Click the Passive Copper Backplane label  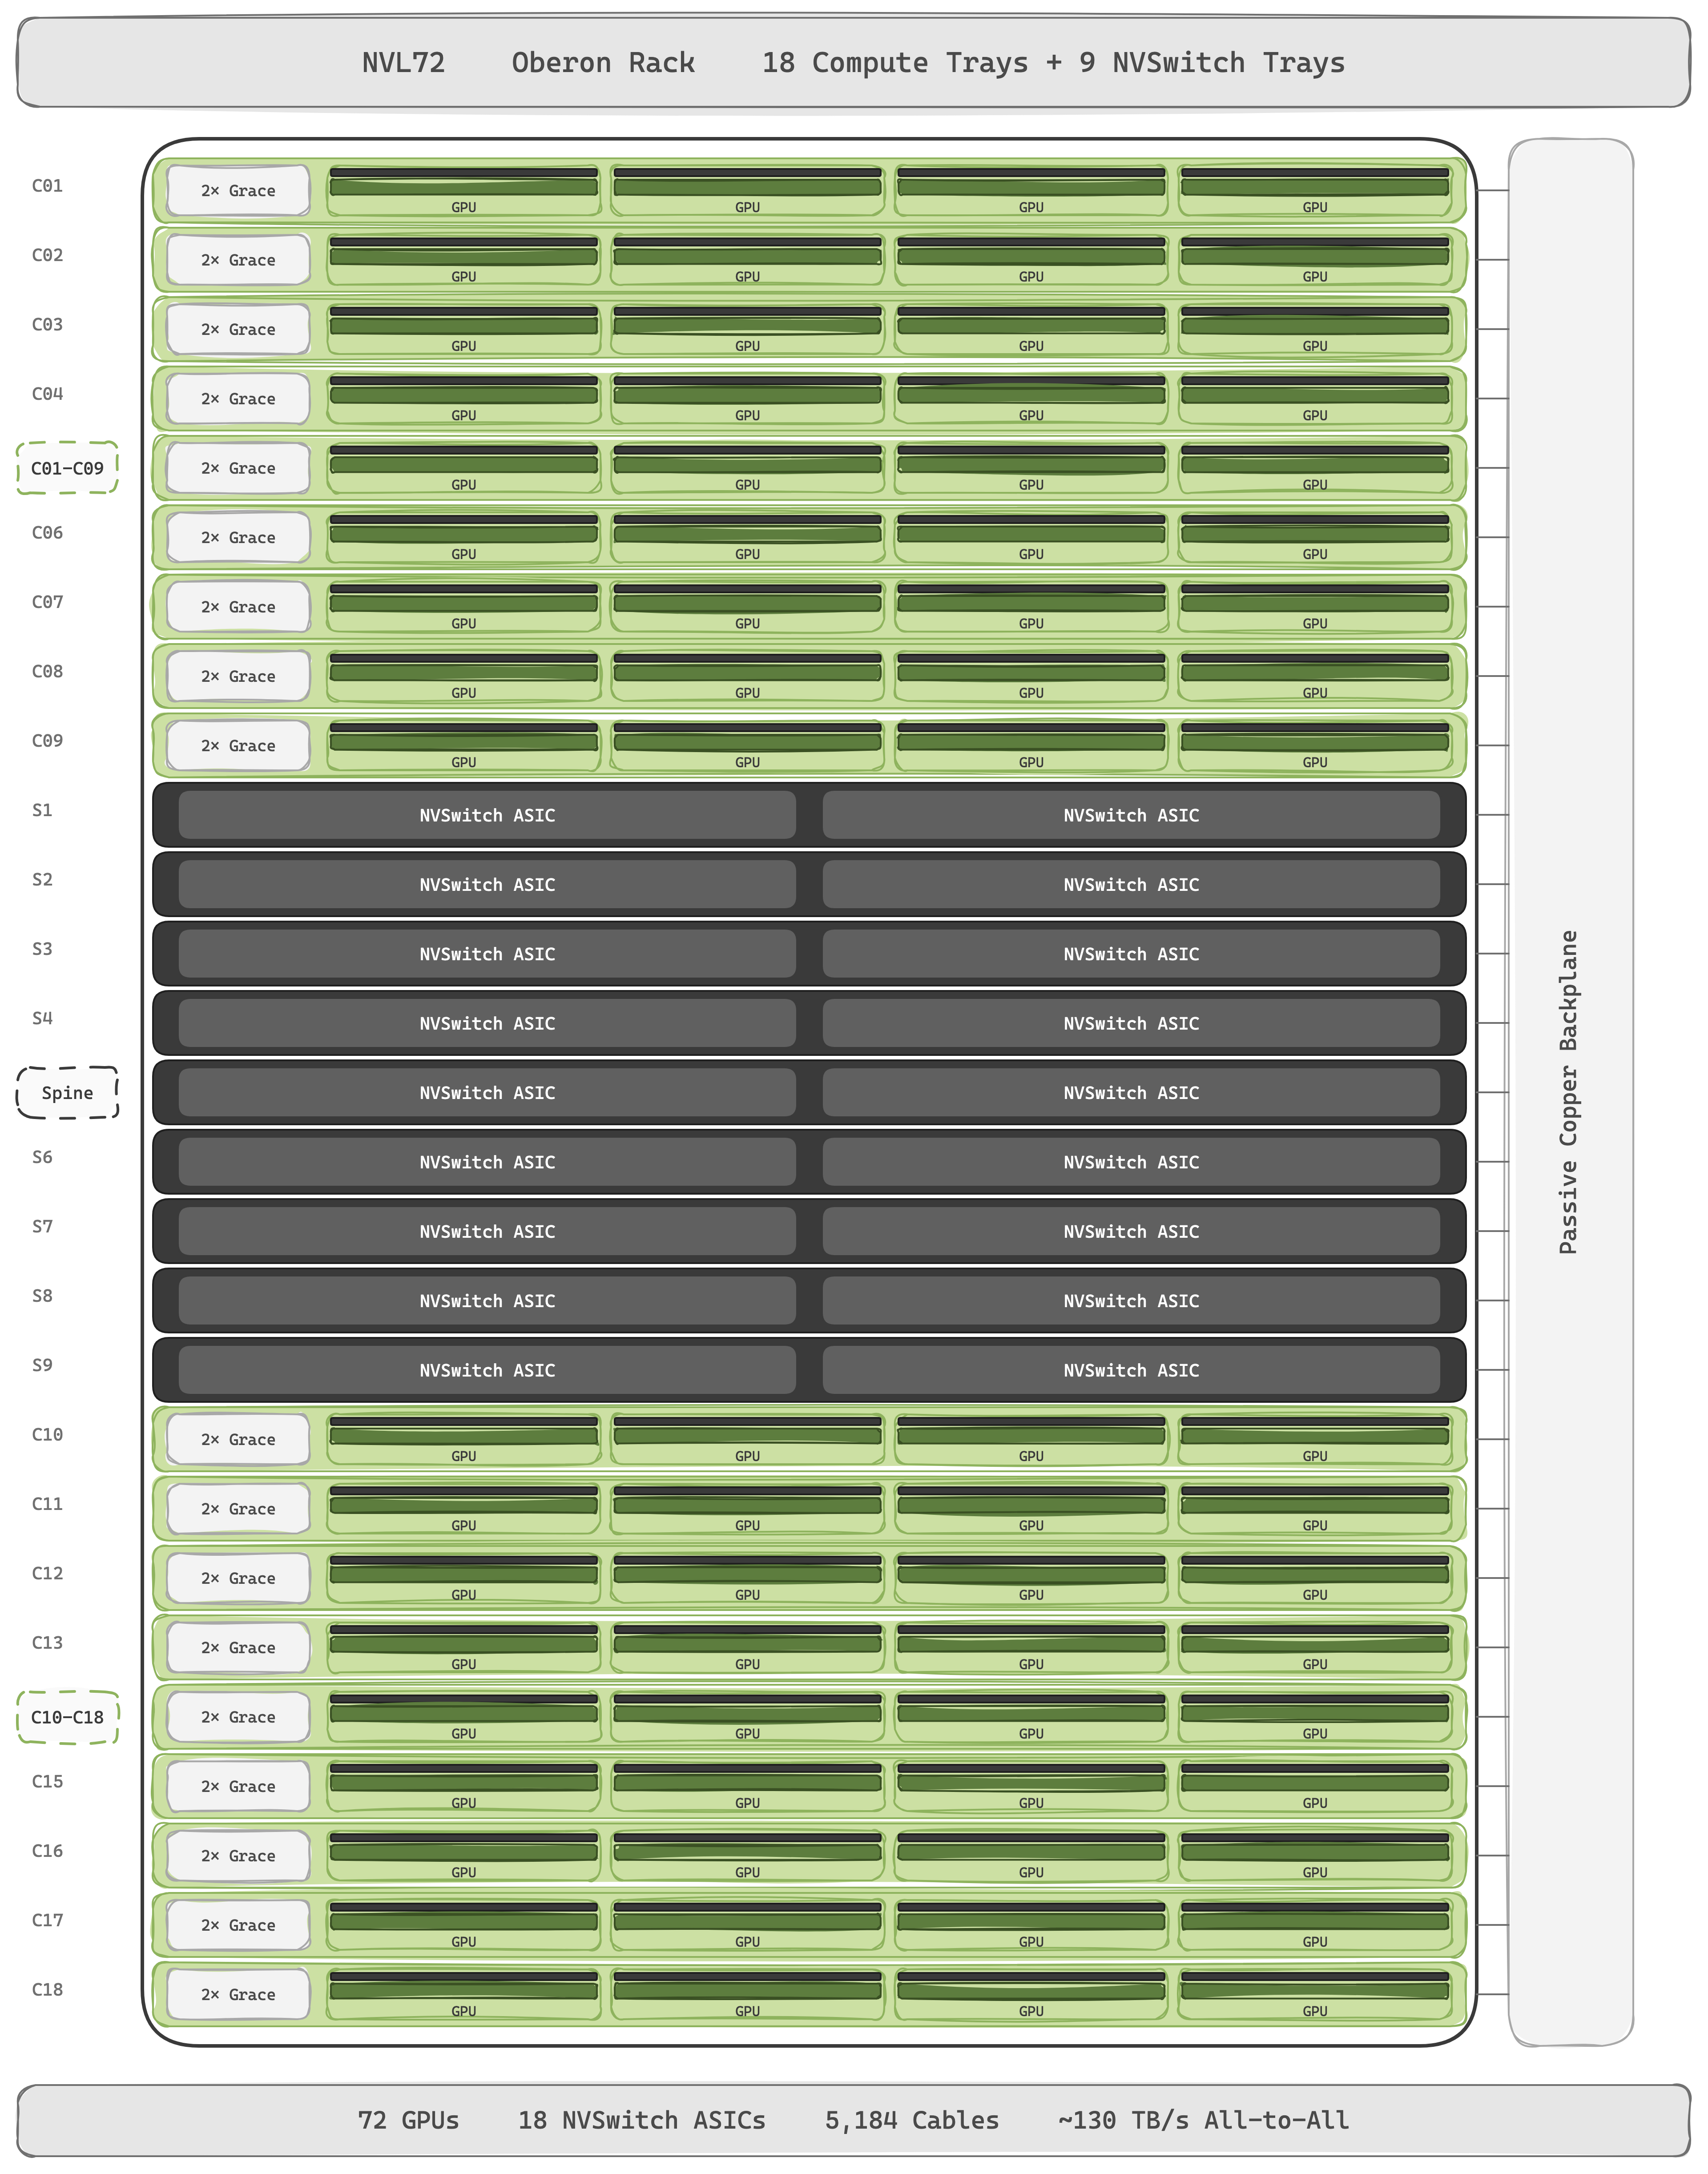click(x=1568, y=1092)
